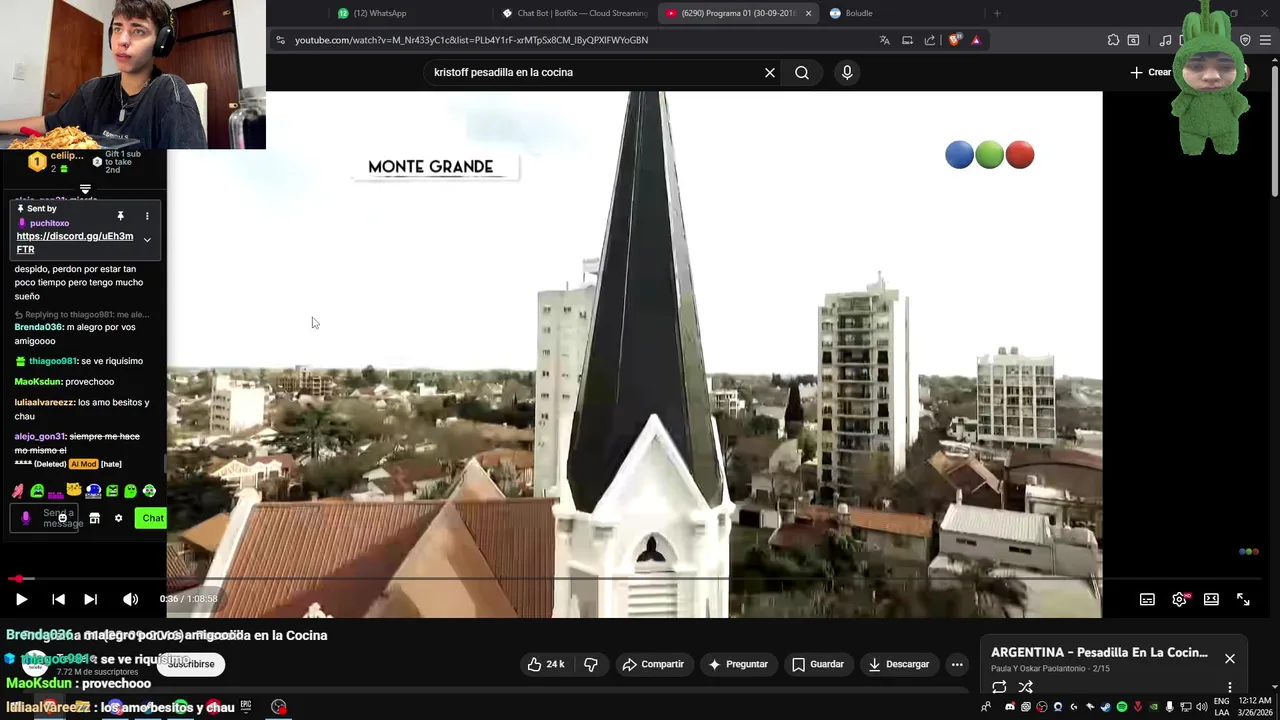Click the Chat send button
Image resolution: width=1280 pixels, height=720 pixels.
click(x=153, y=518)
